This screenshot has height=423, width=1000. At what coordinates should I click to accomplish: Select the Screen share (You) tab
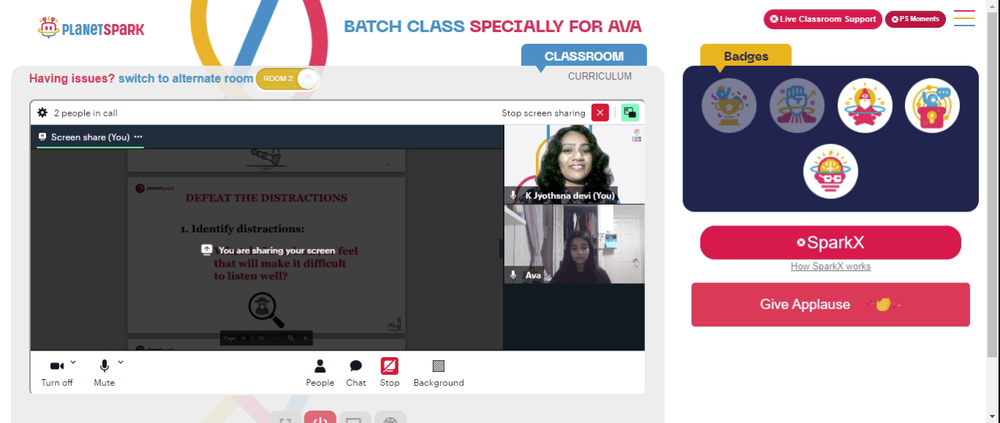pos(90,137)
